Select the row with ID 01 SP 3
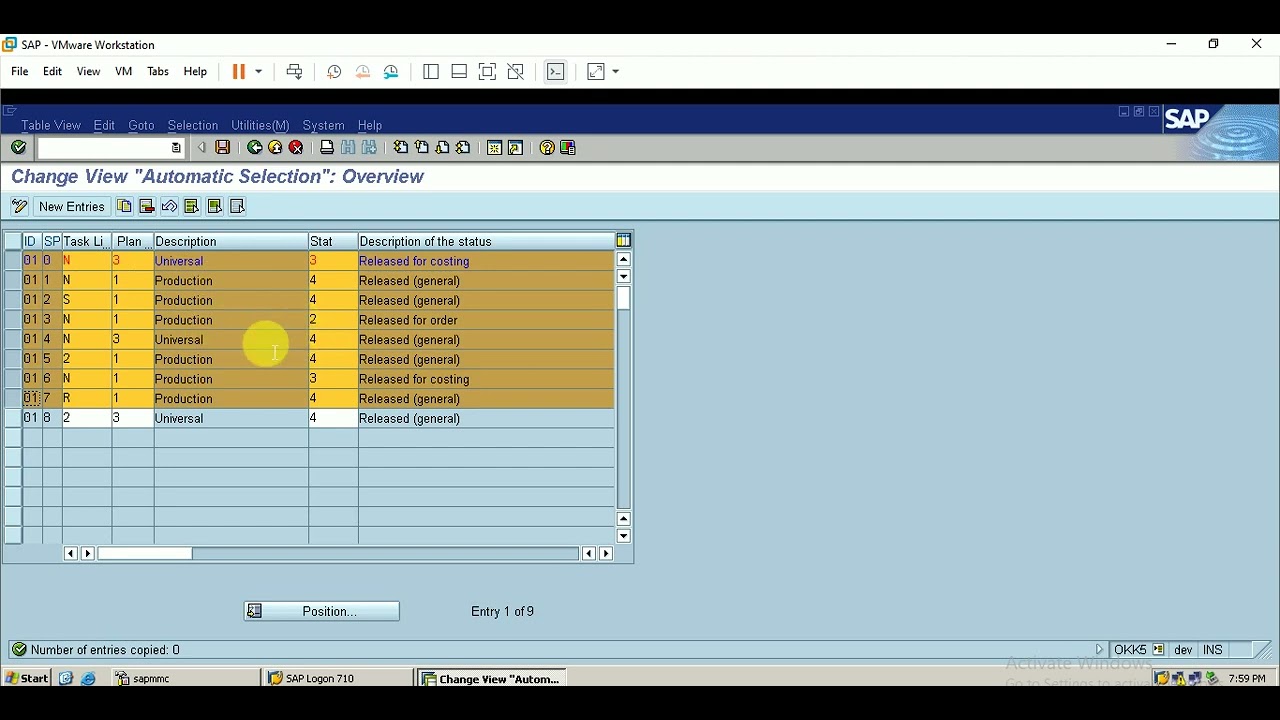 coord(13,320)
